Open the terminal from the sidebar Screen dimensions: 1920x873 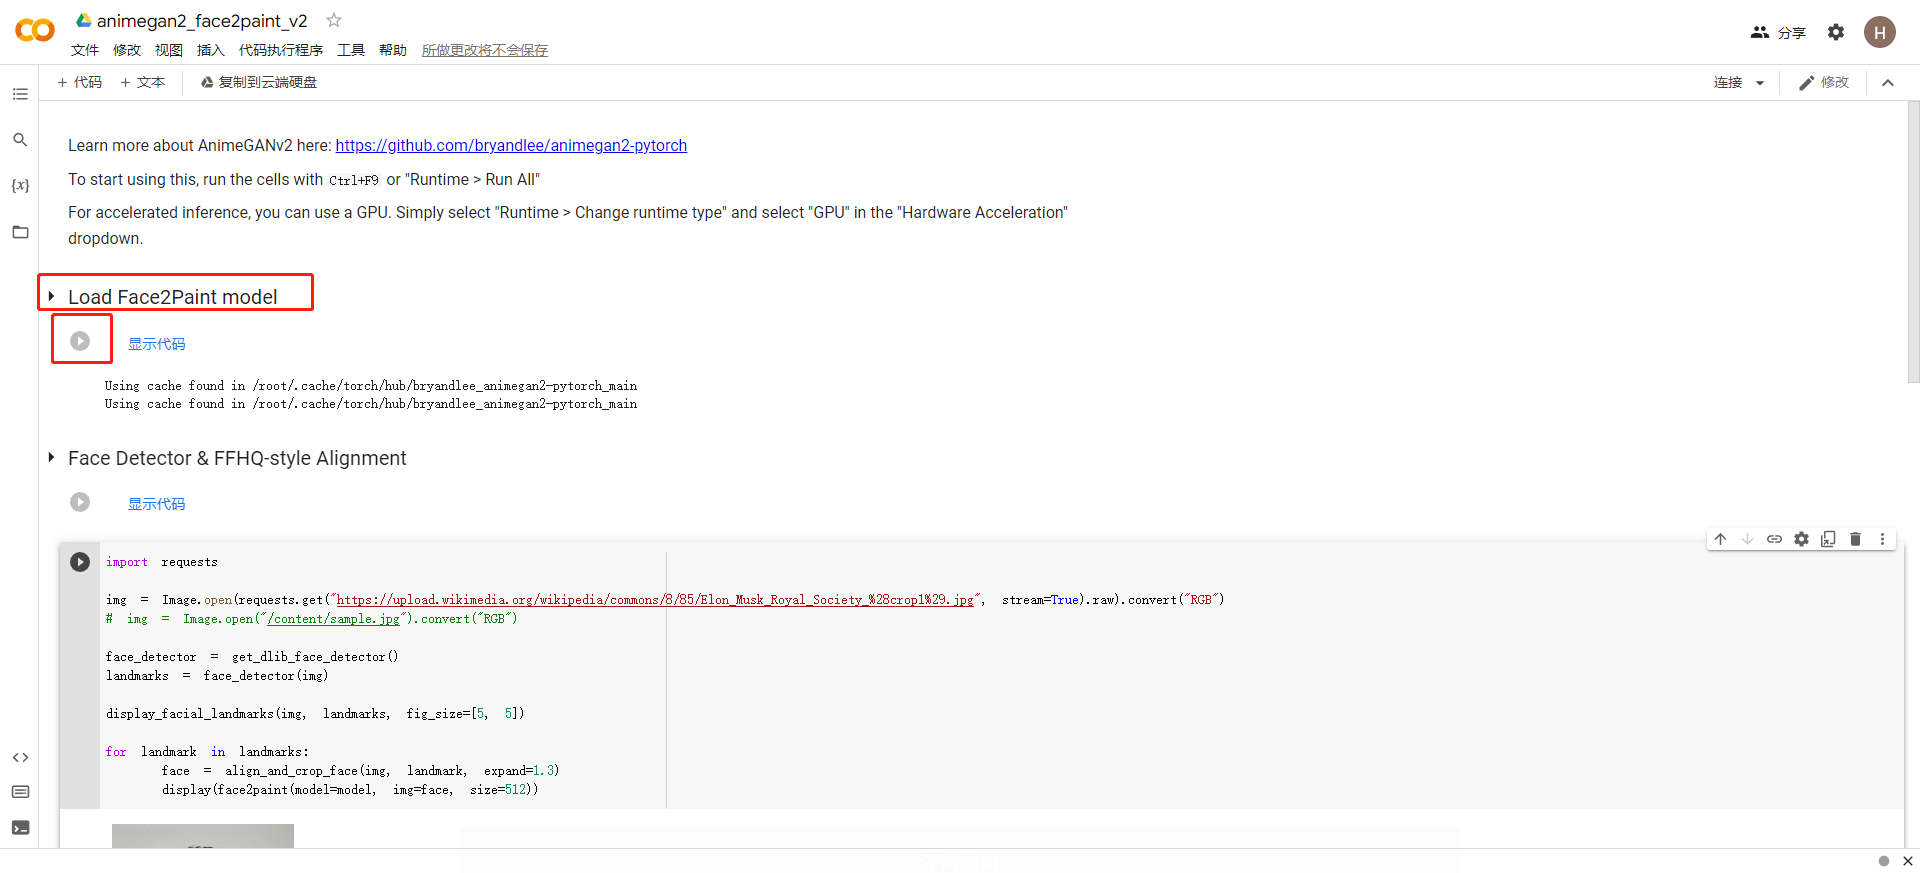click(20, 828)
